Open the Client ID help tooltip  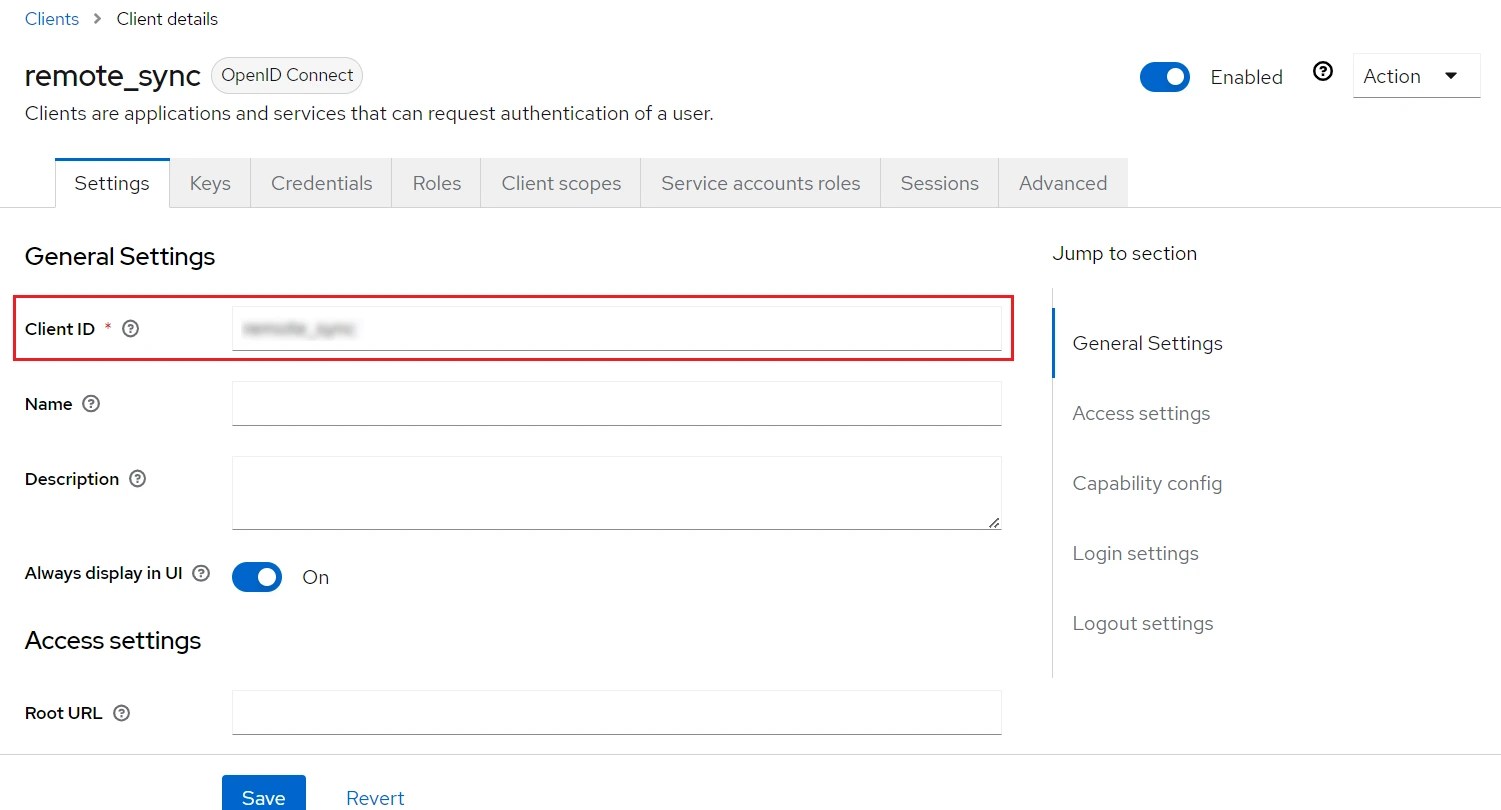pyautogui.click(x=131, y=328)
